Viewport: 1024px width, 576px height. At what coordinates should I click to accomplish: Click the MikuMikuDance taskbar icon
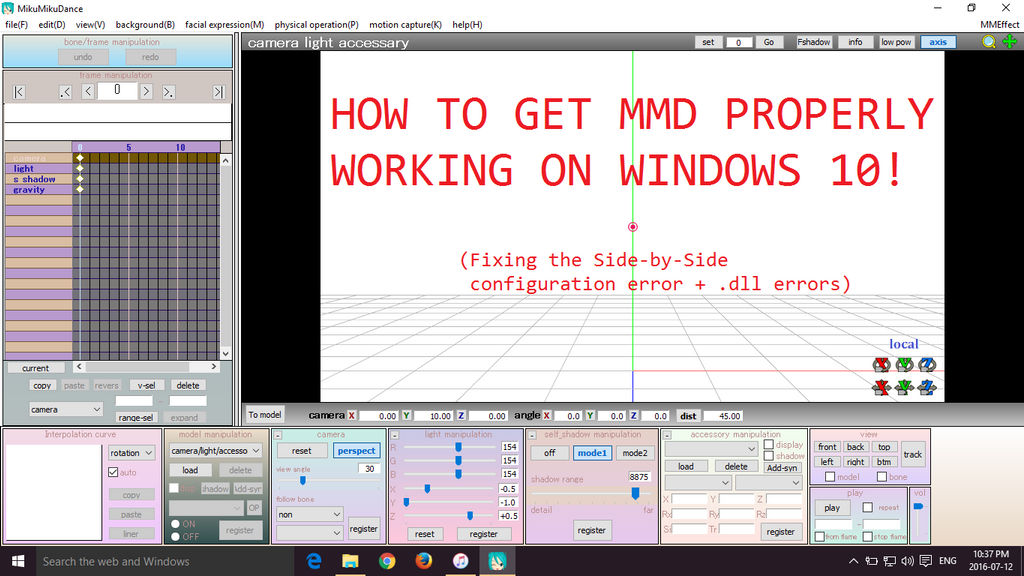[x=497, y=561]
